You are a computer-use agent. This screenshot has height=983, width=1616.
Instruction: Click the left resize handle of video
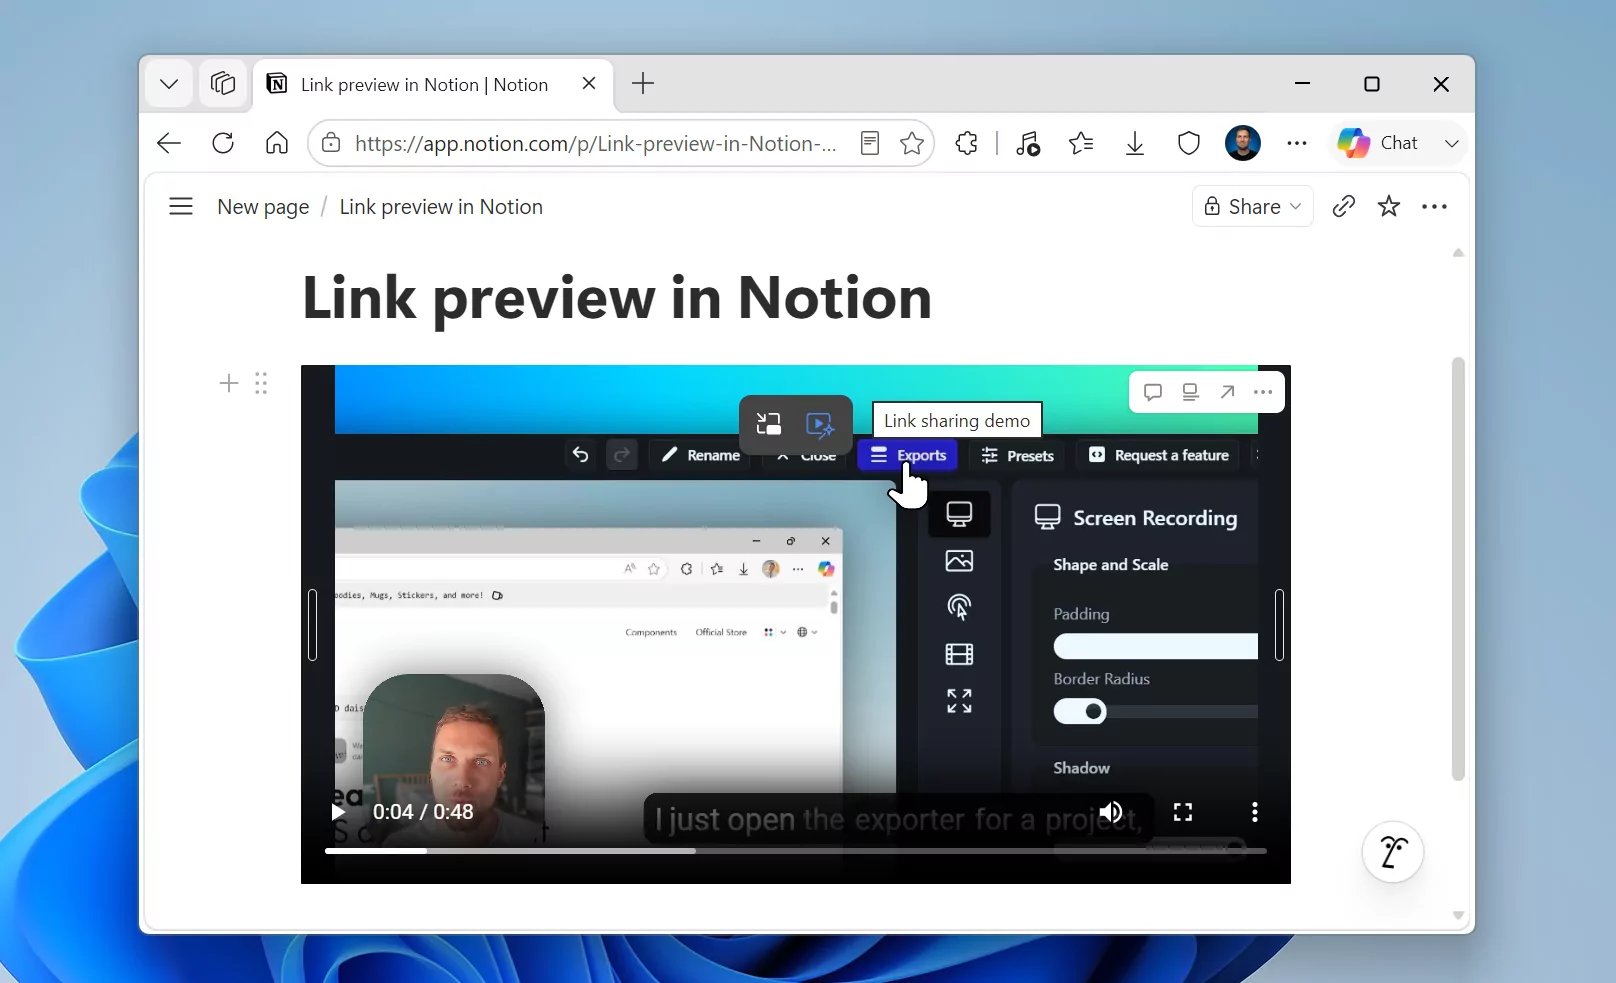pos(312,625)
